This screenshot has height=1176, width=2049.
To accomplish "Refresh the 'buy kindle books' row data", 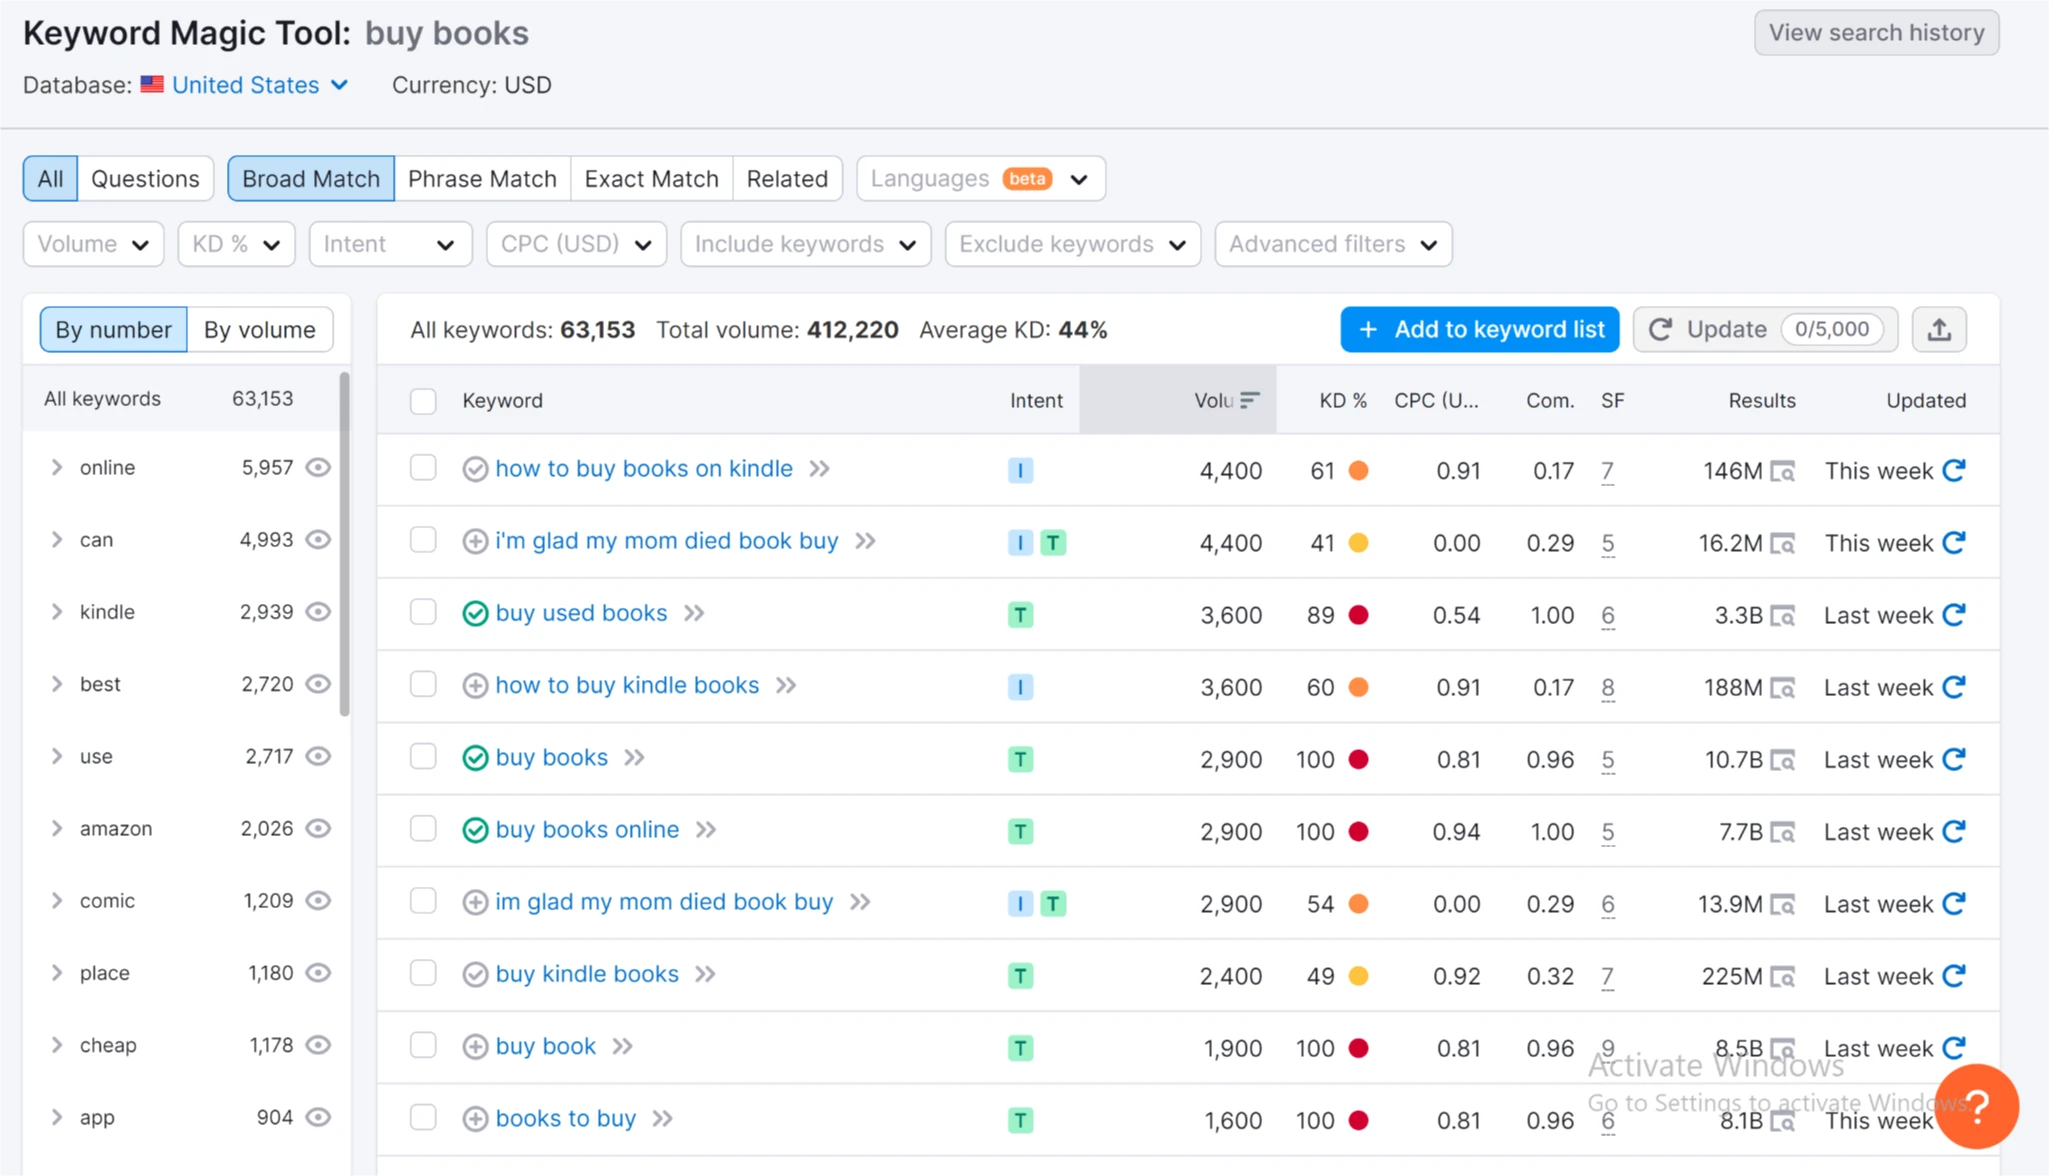I will click(x=1954, y=975).
